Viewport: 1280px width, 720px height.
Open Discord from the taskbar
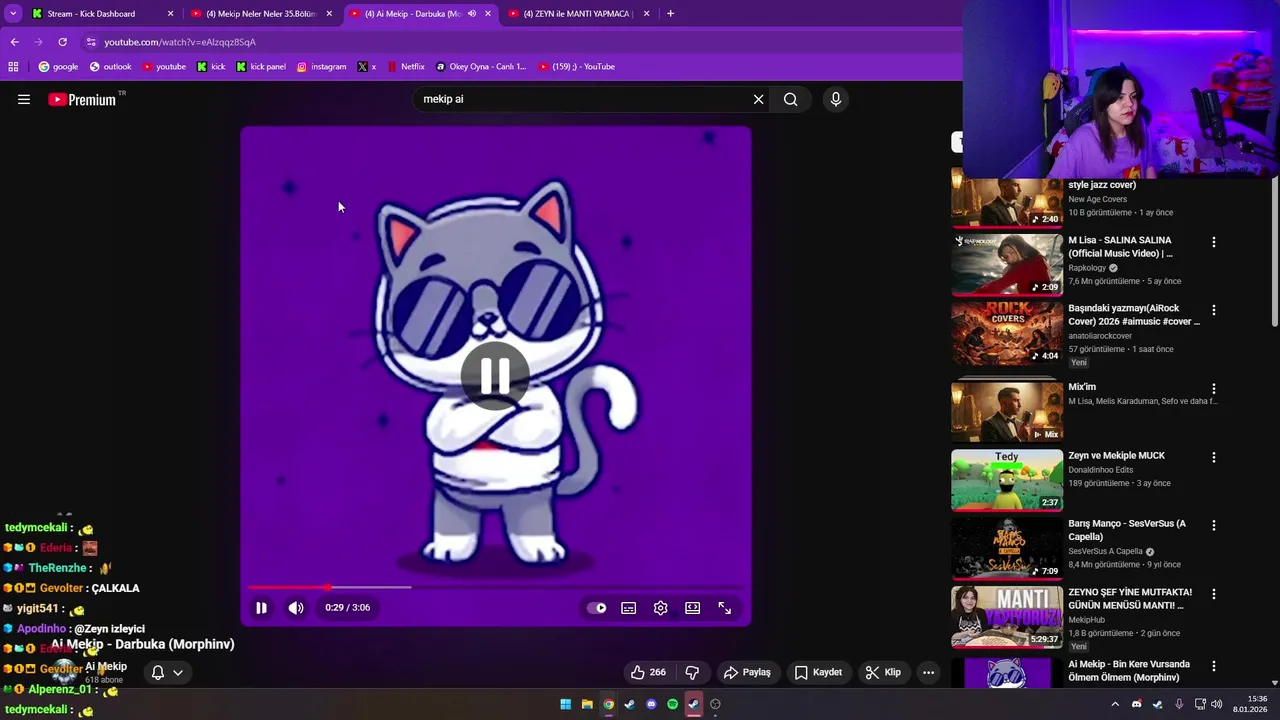pyautogui.click(x=651, y=704)
